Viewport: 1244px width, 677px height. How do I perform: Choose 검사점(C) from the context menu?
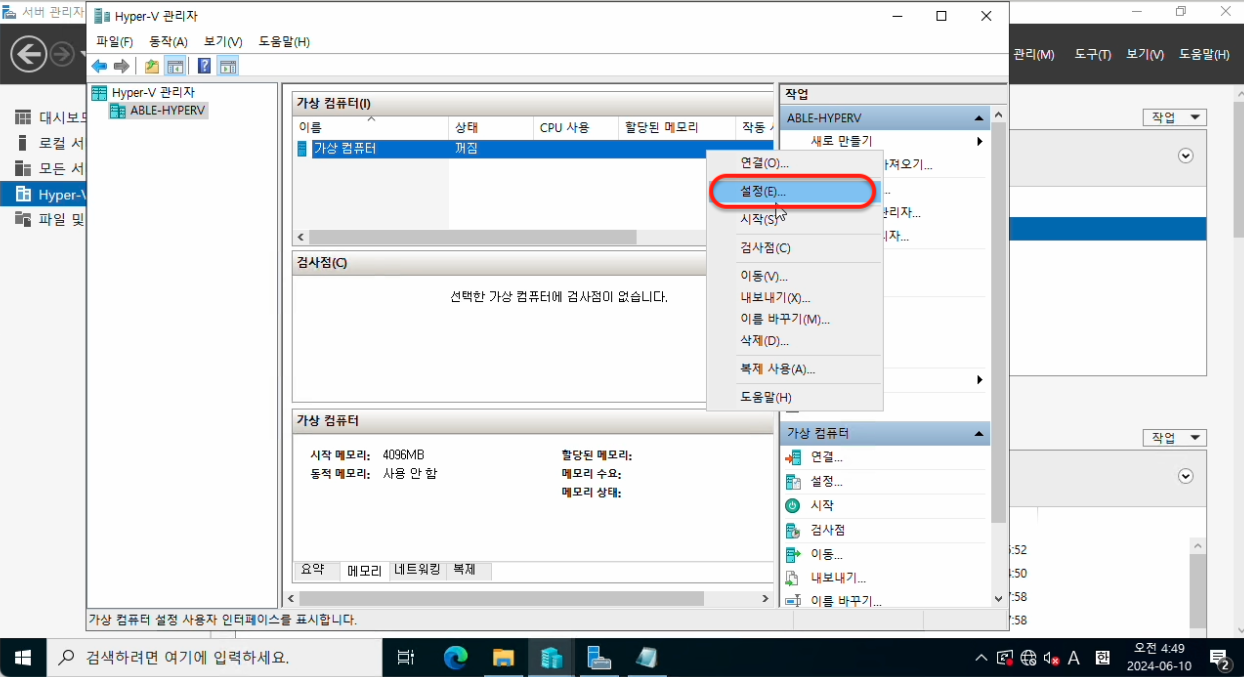794,248
